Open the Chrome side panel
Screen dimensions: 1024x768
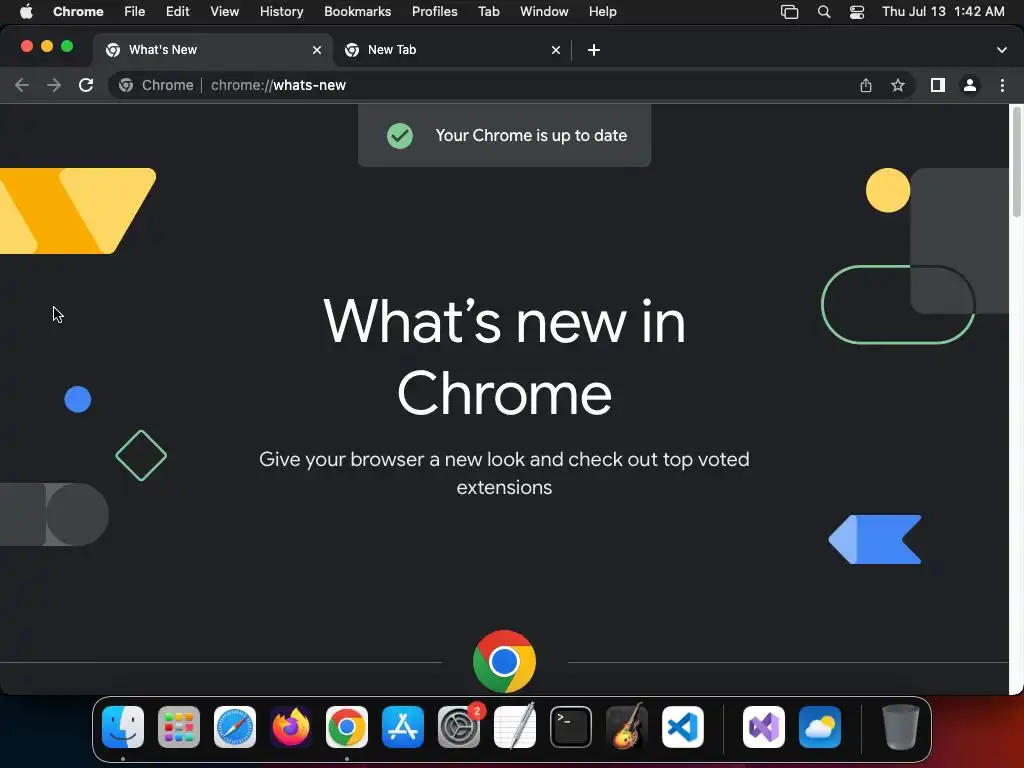(x=938, y=86)
